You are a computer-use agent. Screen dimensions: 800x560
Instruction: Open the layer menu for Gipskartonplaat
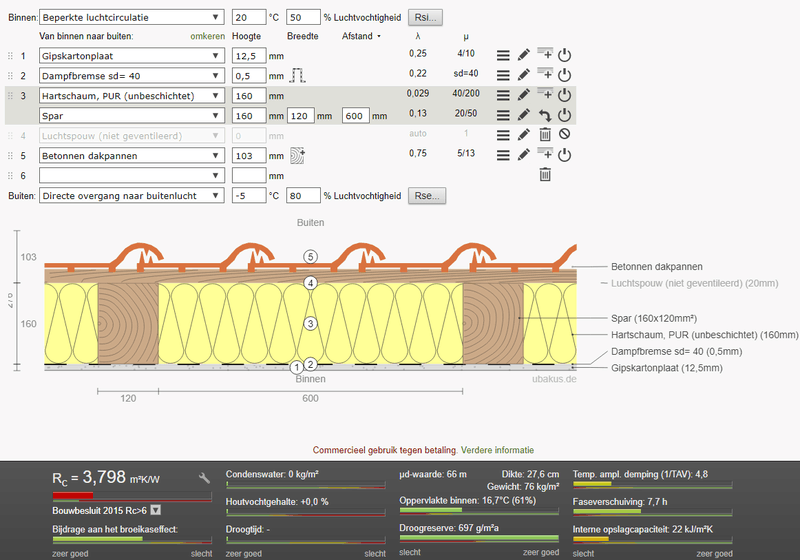tap(503, 55)
